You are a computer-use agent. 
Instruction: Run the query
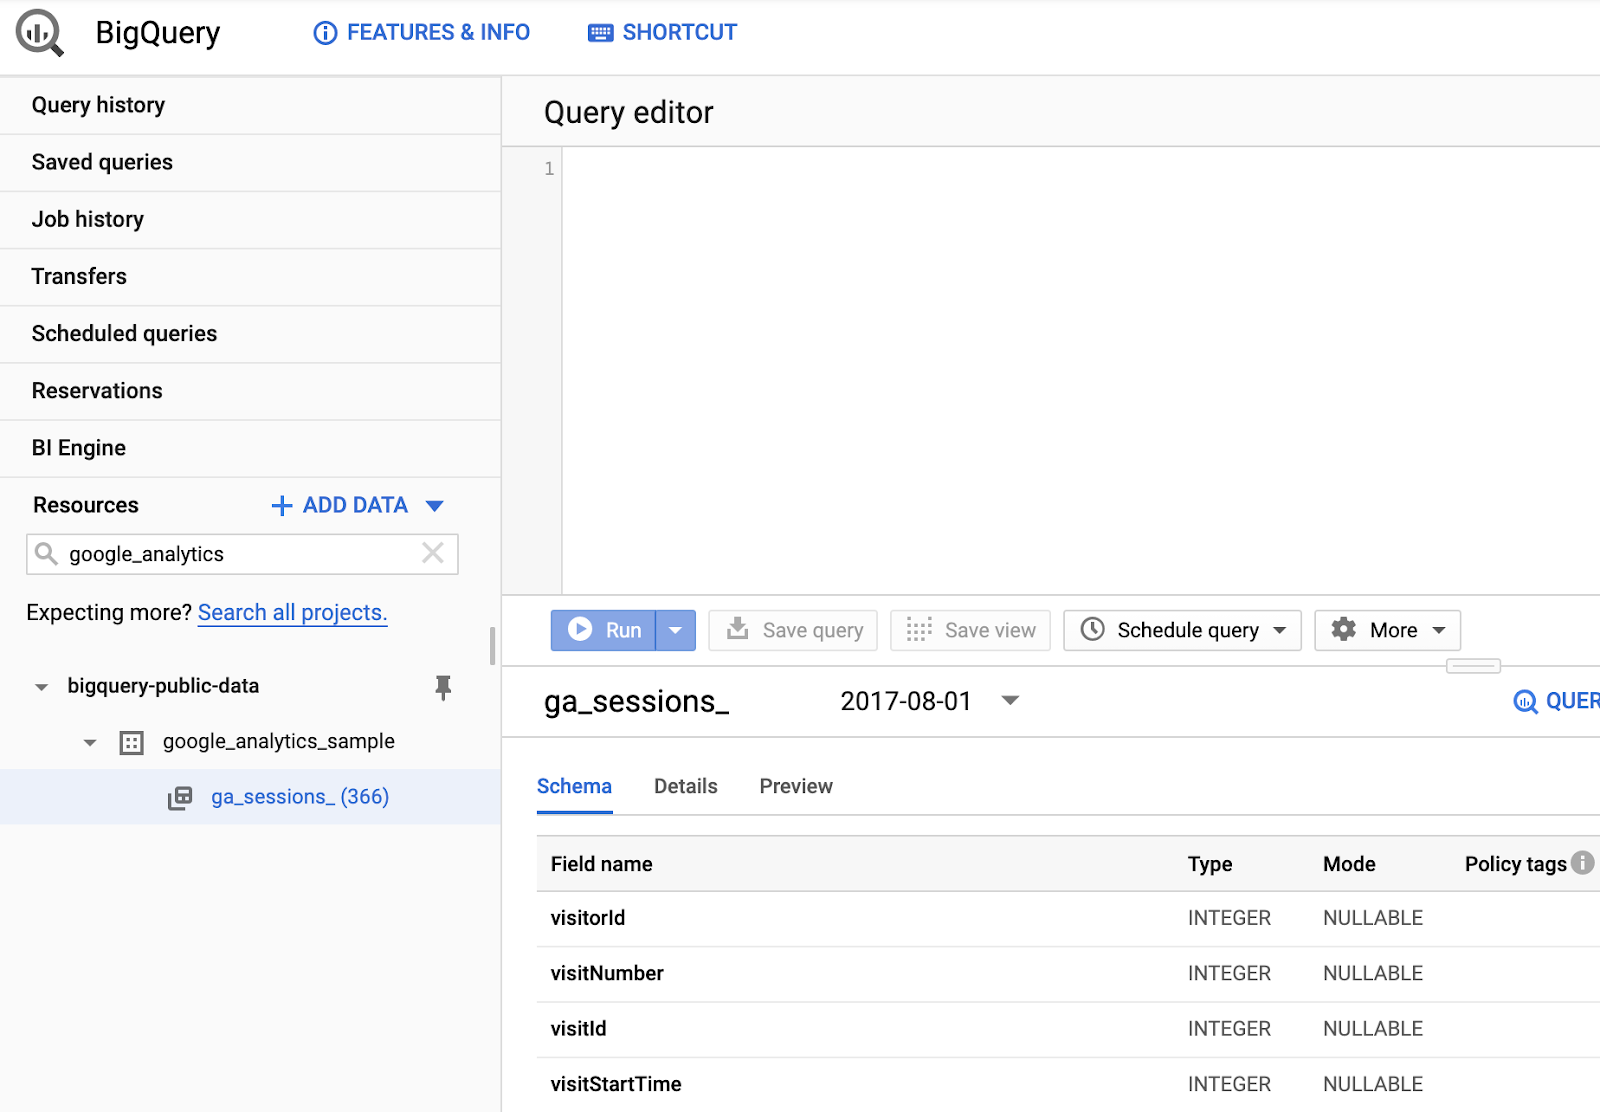point(603,630)
